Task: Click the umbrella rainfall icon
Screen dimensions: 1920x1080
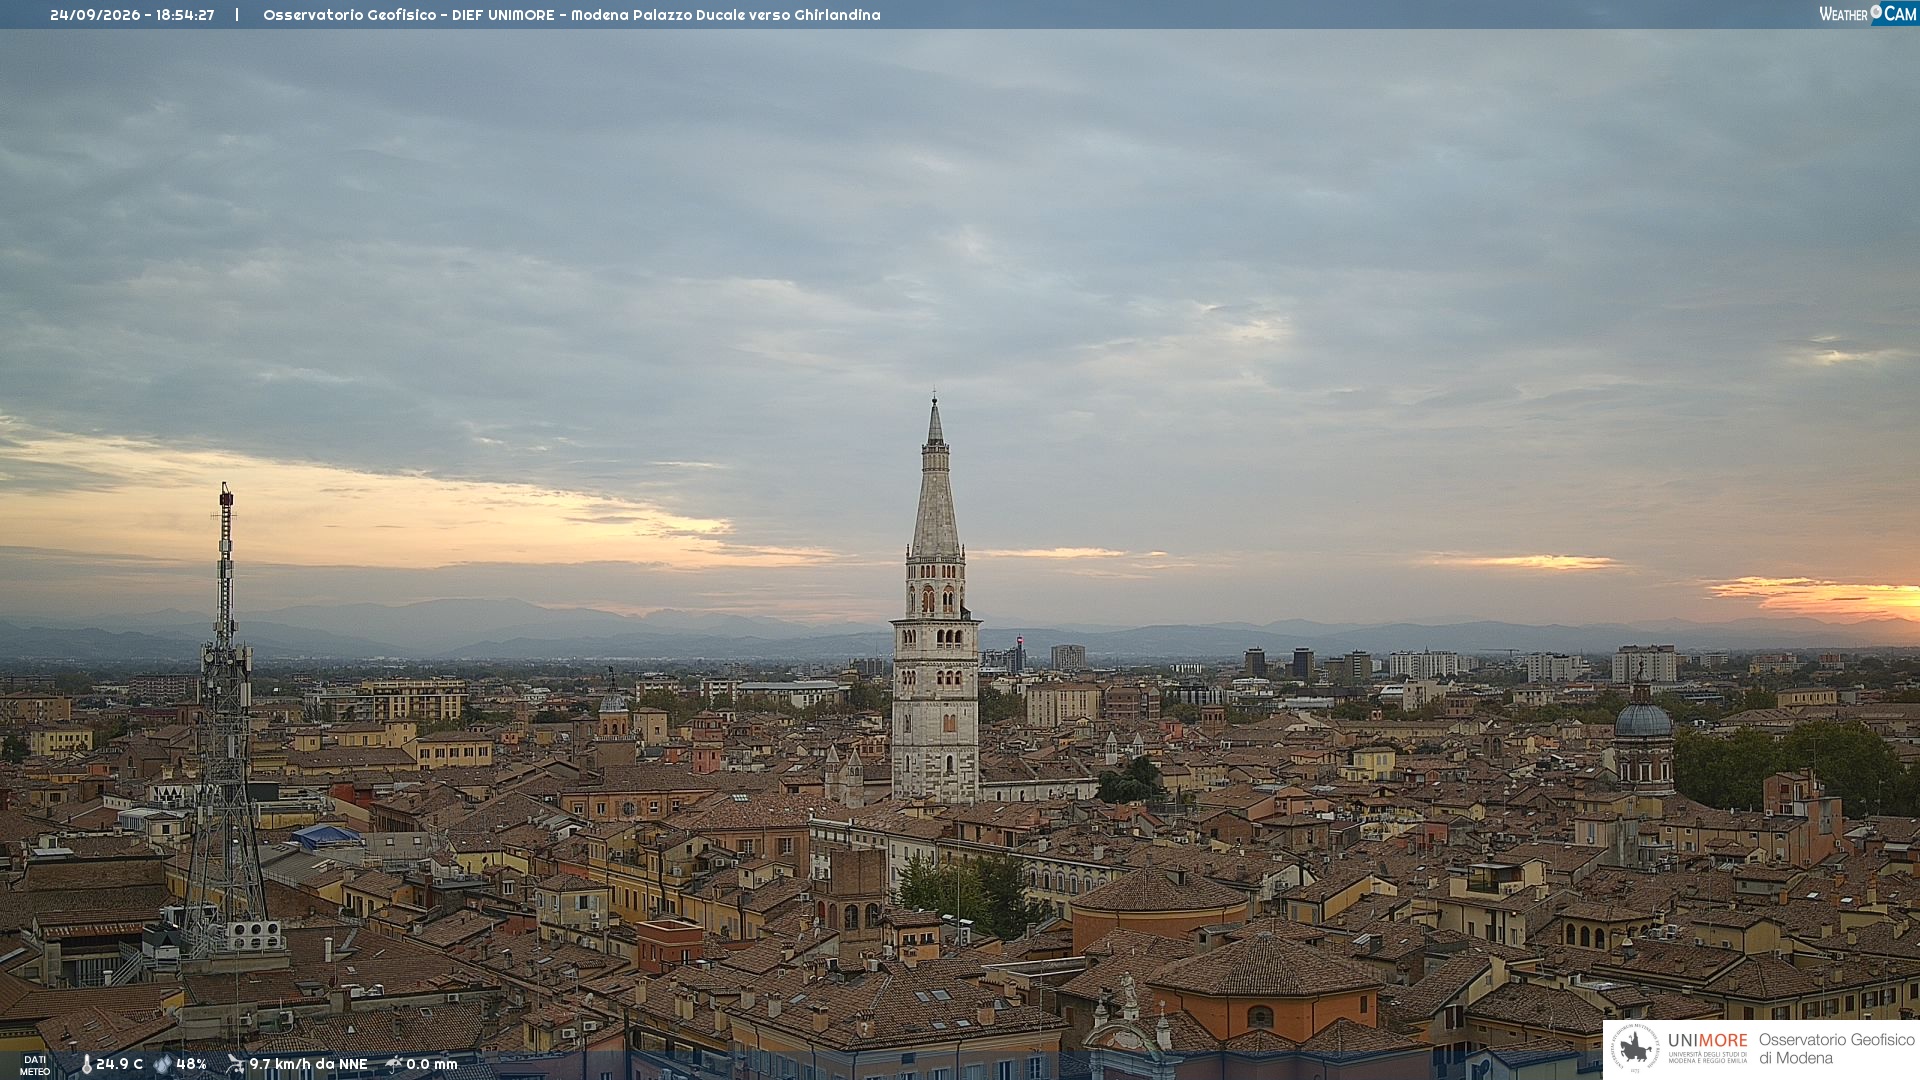Action: [394, 1064]
